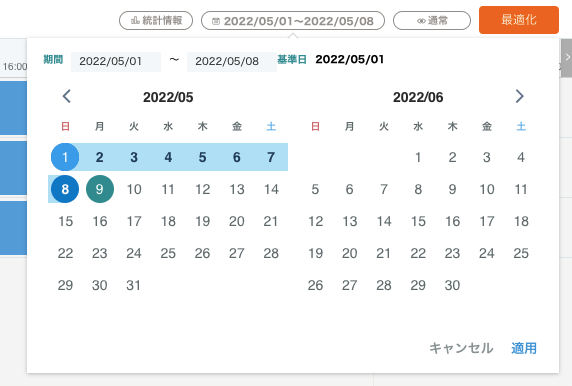The width and height of the screenshot is (572, 386).
Task: Edit the end date field 2022/05/08
Action: tap(232, 61)
